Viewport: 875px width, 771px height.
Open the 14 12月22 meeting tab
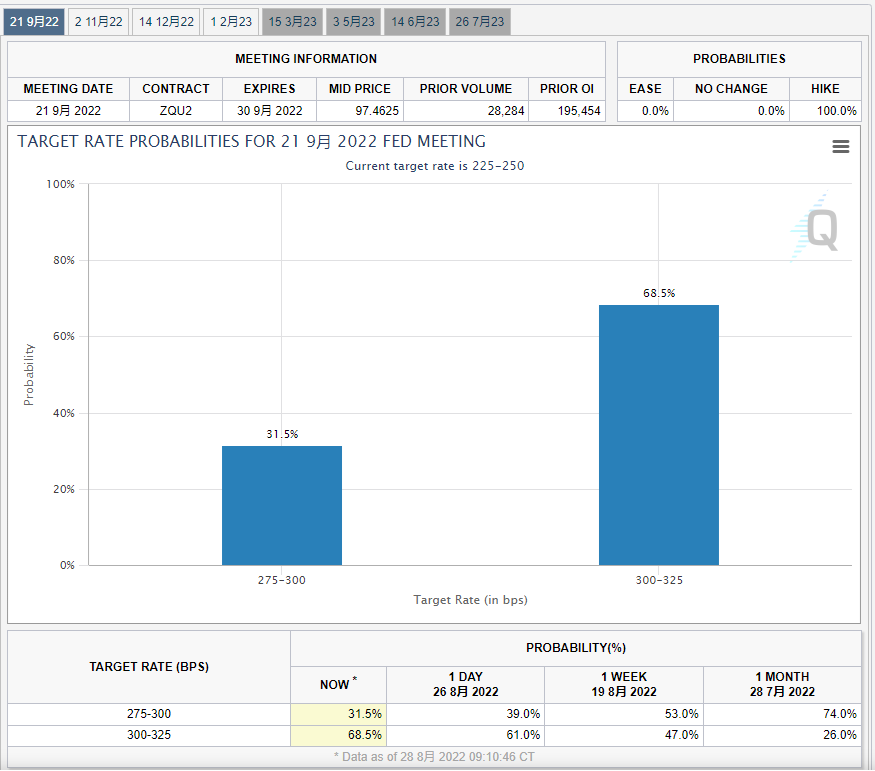pyautogui.click(x=166, y=21)
